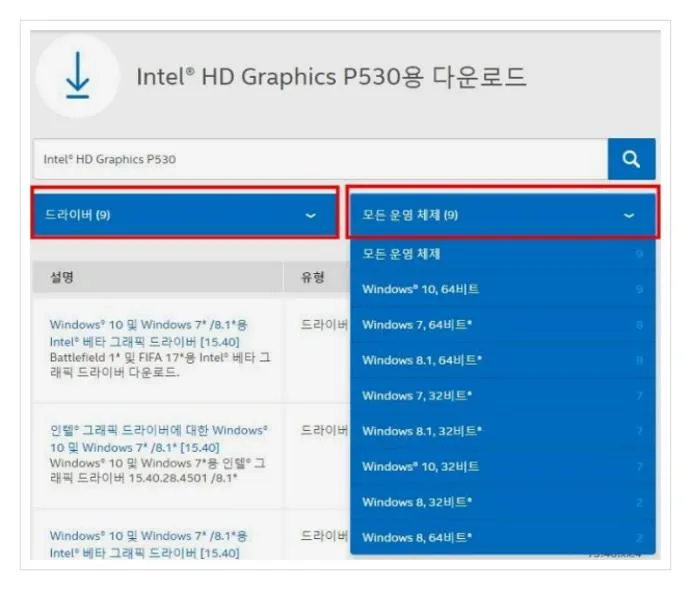This screenshot has height=590, width=691.
Task: Open the bottom Intel 베타 그래픽 드라이버 [15.40] link
Action: pos(149,544)
